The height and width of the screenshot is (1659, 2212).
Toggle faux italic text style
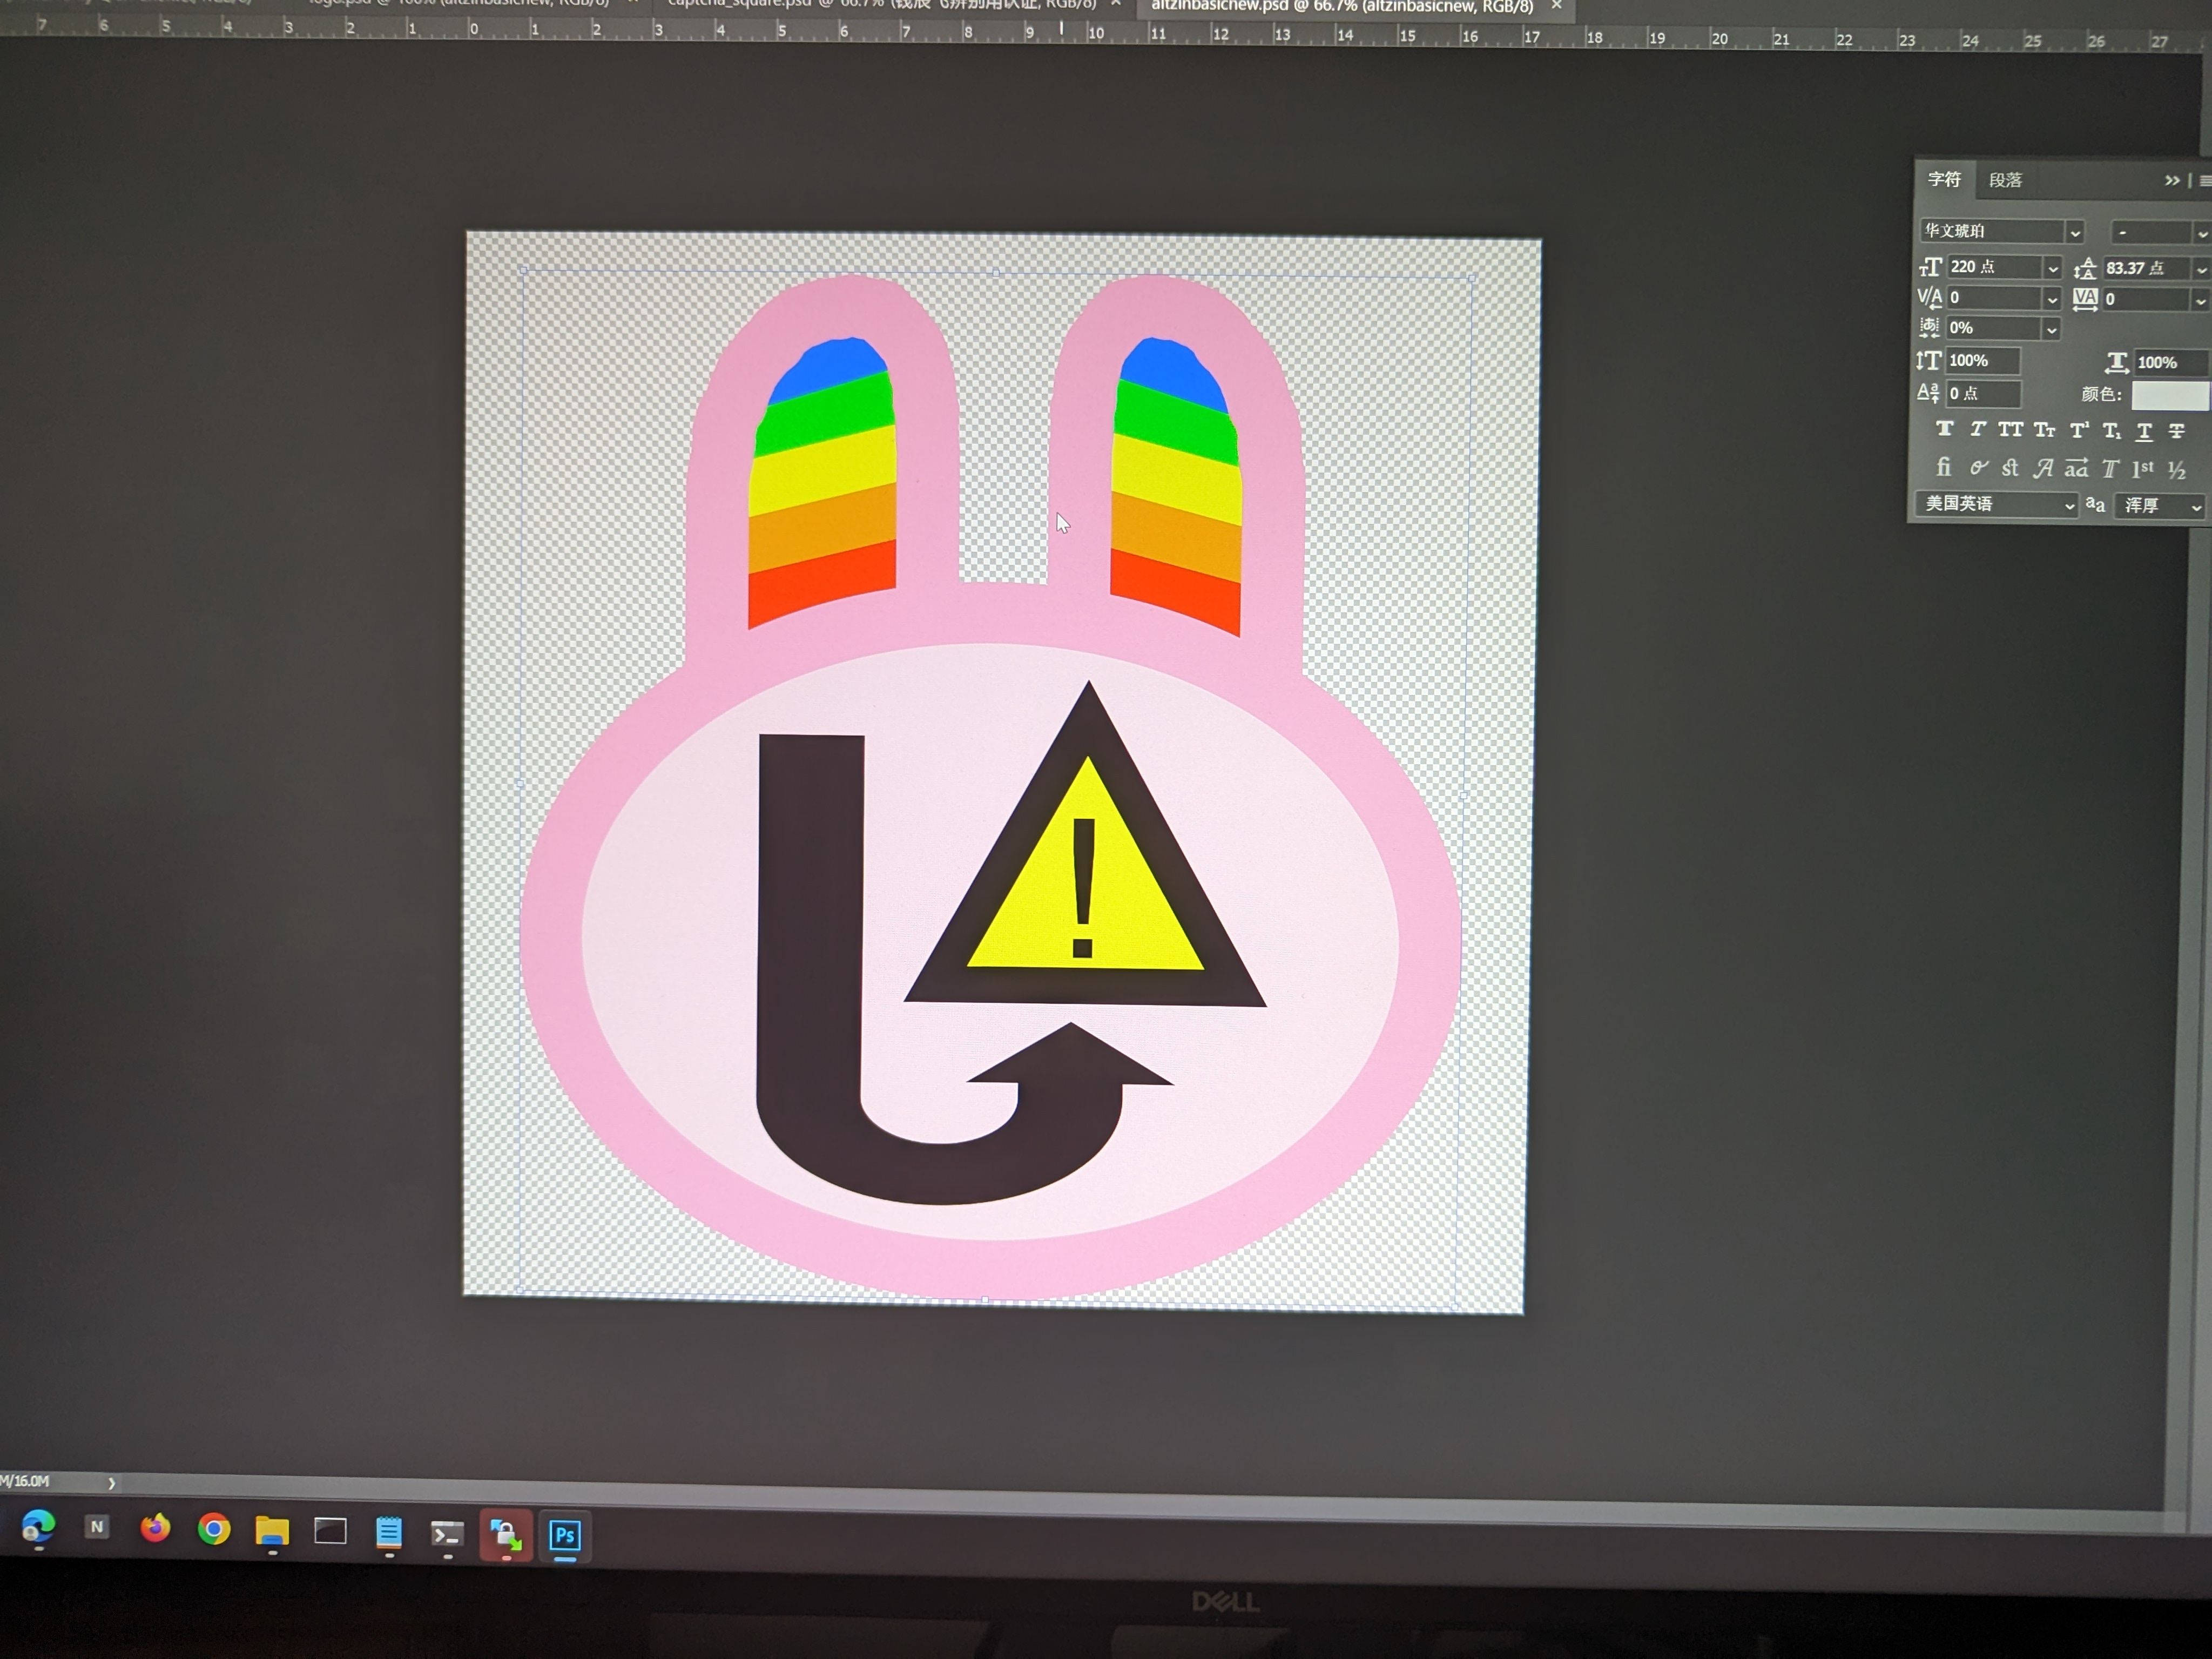[x=1977, y=430]
